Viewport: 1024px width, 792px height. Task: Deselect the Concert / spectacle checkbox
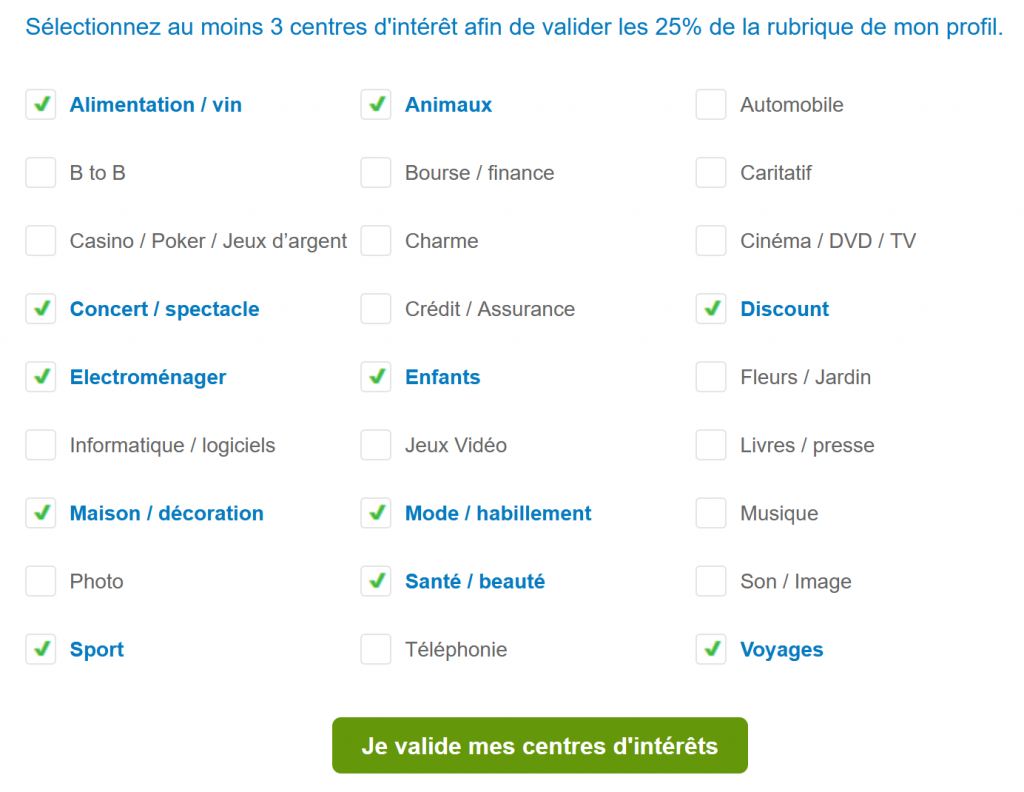(x=41, y=309)
